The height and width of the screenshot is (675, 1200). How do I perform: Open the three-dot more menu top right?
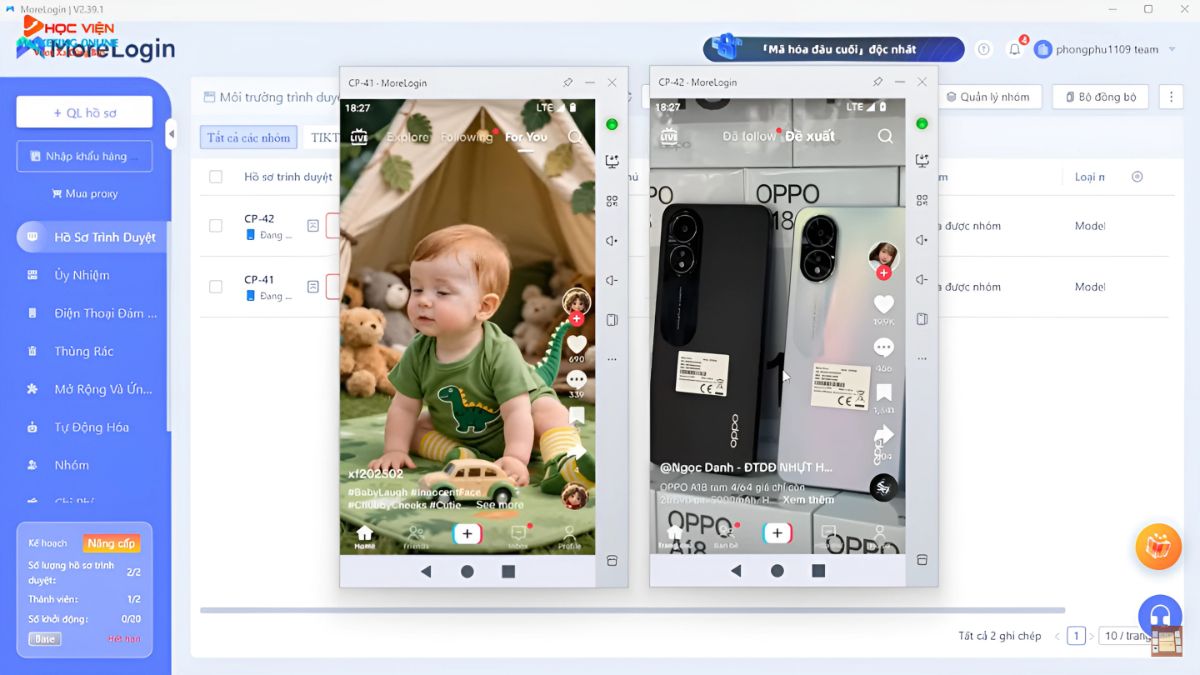pyautogui.click(x=1170, y=97)
